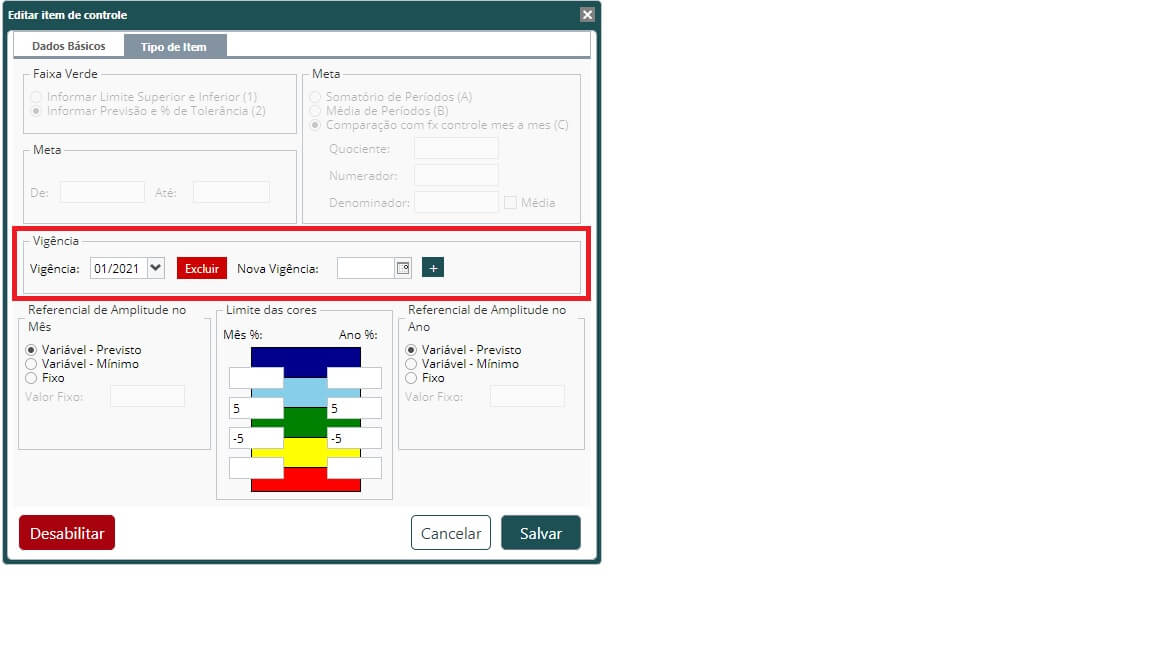This screenshot has width=1152, height=648.
Task: Close the Editar item de controle dialog
Action: point(587,15)
